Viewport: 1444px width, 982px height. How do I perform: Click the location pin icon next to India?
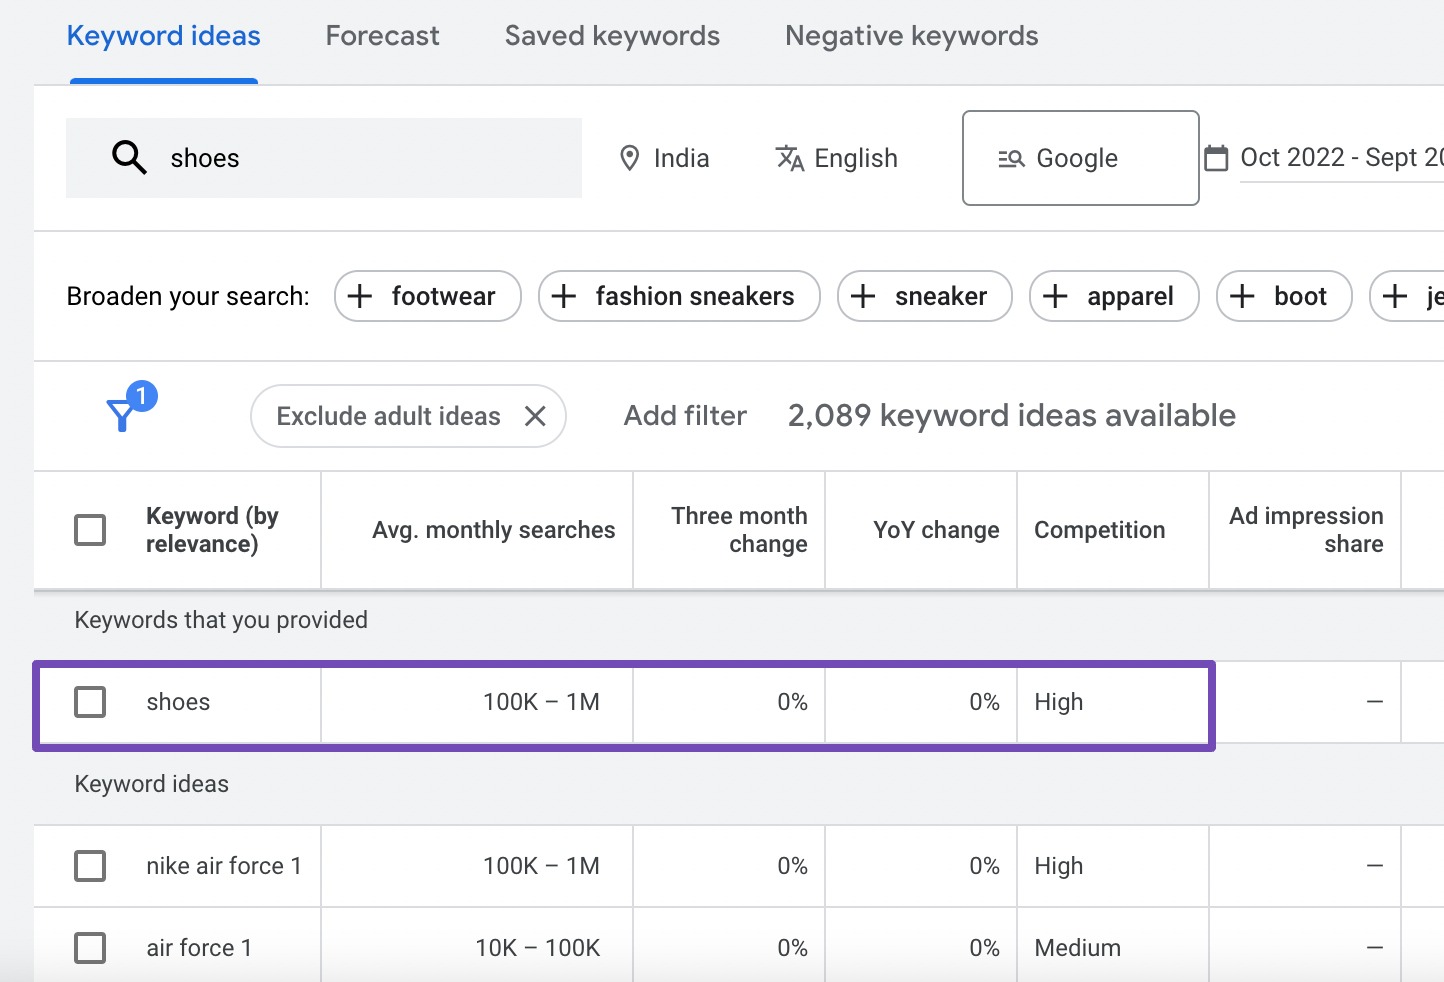coord(629,157)
